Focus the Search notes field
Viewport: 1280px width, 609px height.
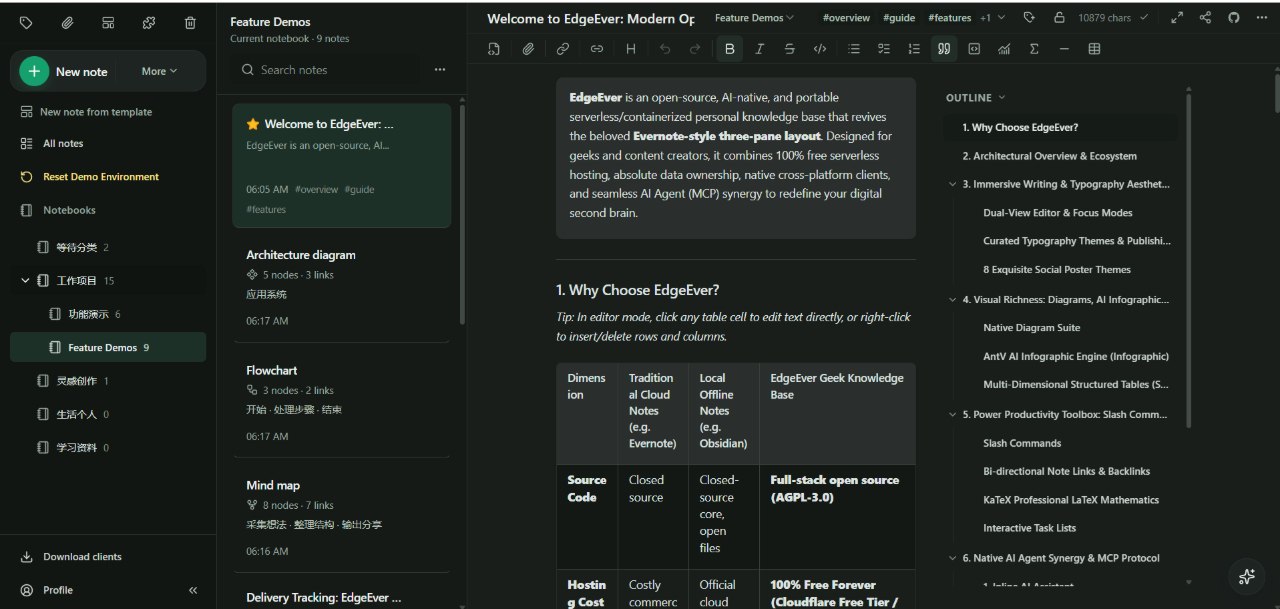pyautogui.click(x=325, y=70)
